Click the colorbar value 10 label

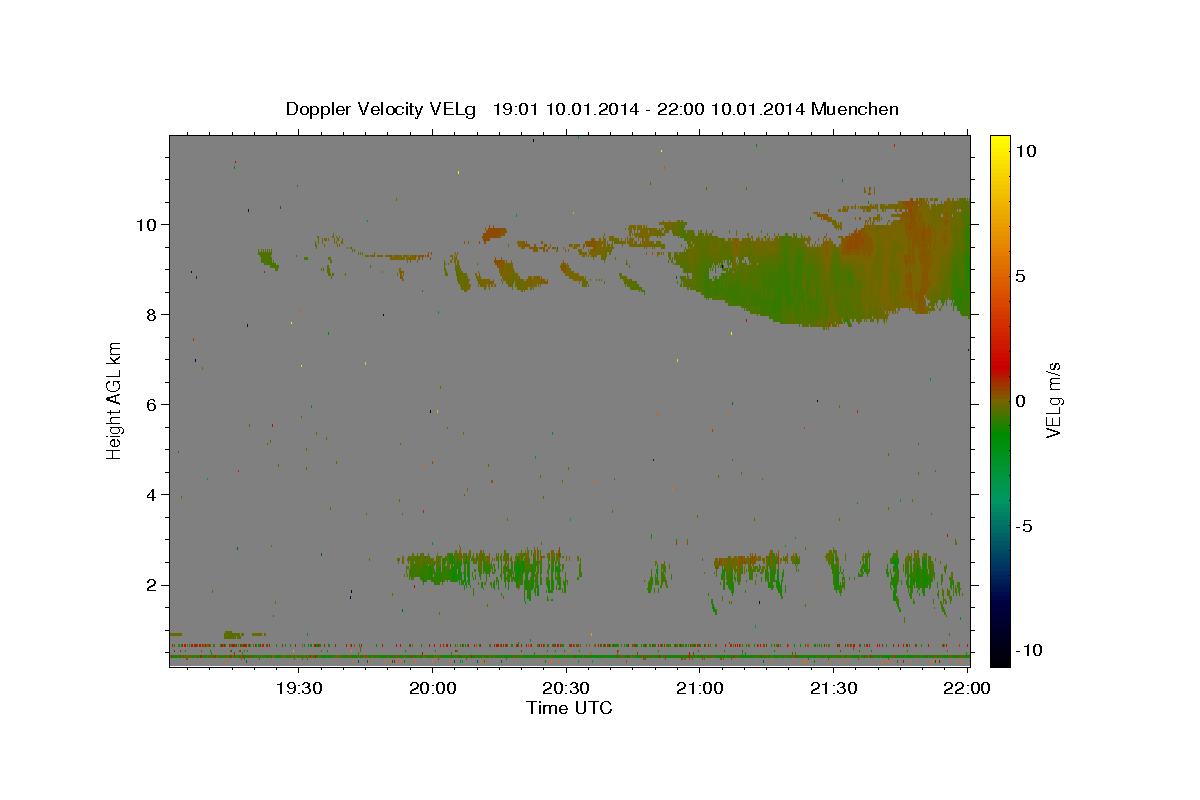(x=1025, y=150)
